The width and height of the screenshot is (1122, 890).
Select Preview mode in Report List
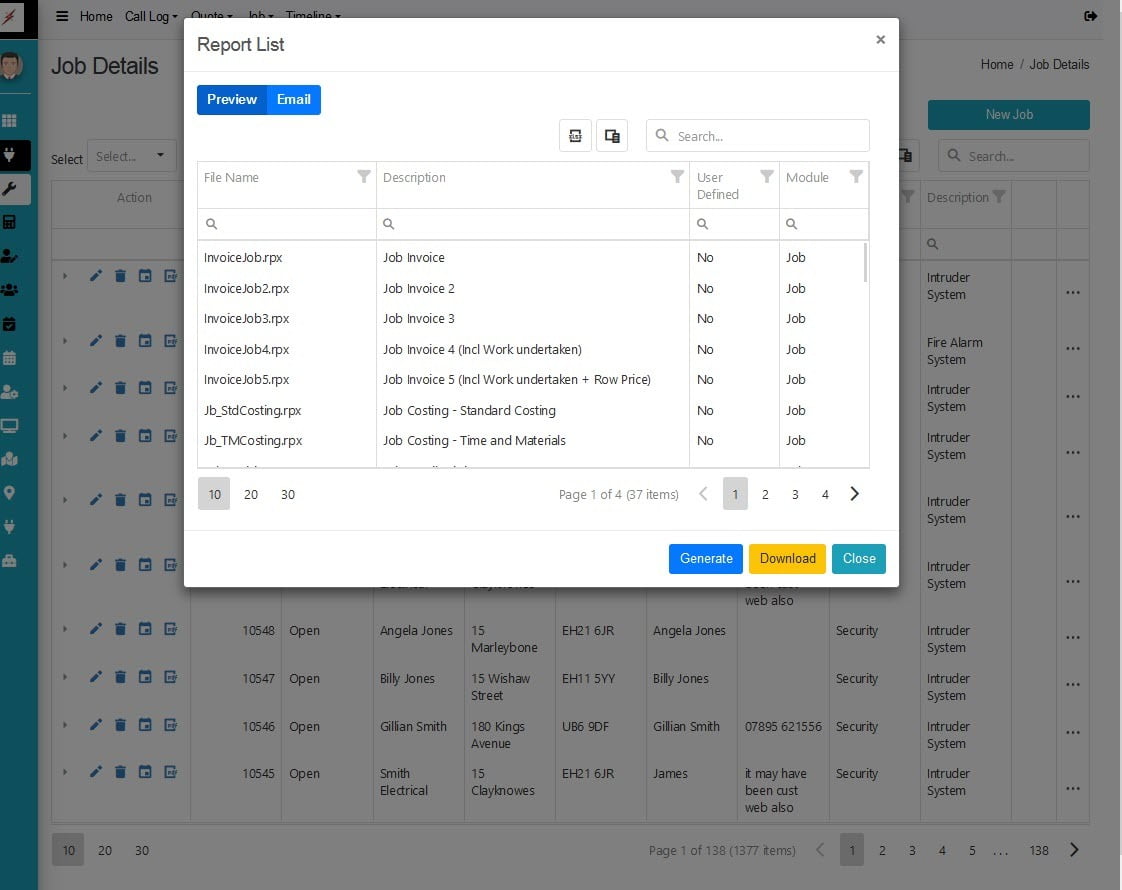[232, 100]
